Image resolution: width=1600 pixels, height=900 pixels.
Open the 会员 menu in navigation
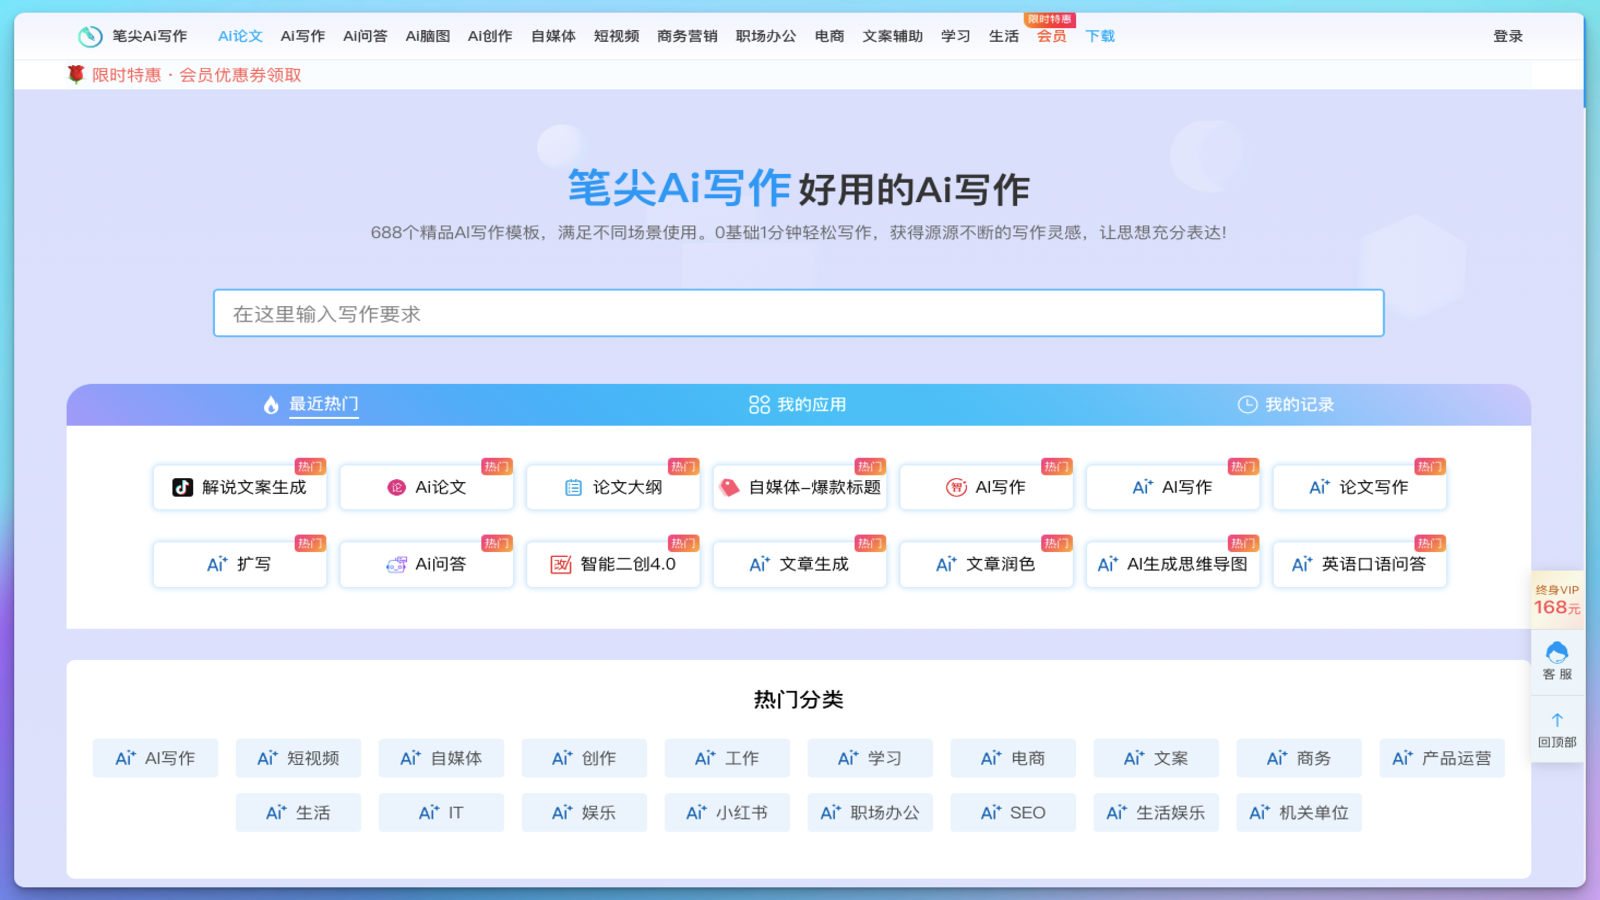pos(1051,37)
